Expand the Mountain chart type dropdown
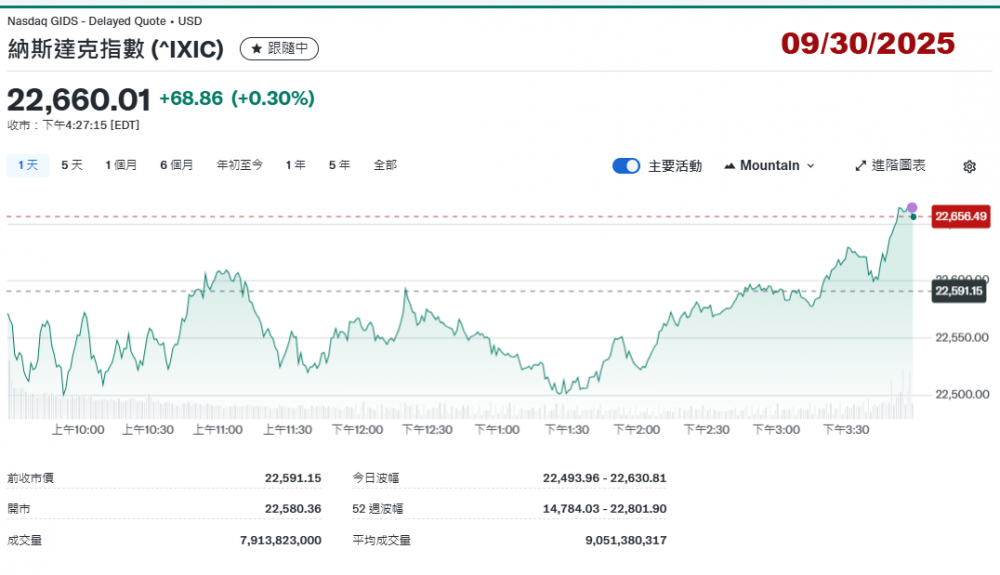The image size is (1000, 575). 768,166
